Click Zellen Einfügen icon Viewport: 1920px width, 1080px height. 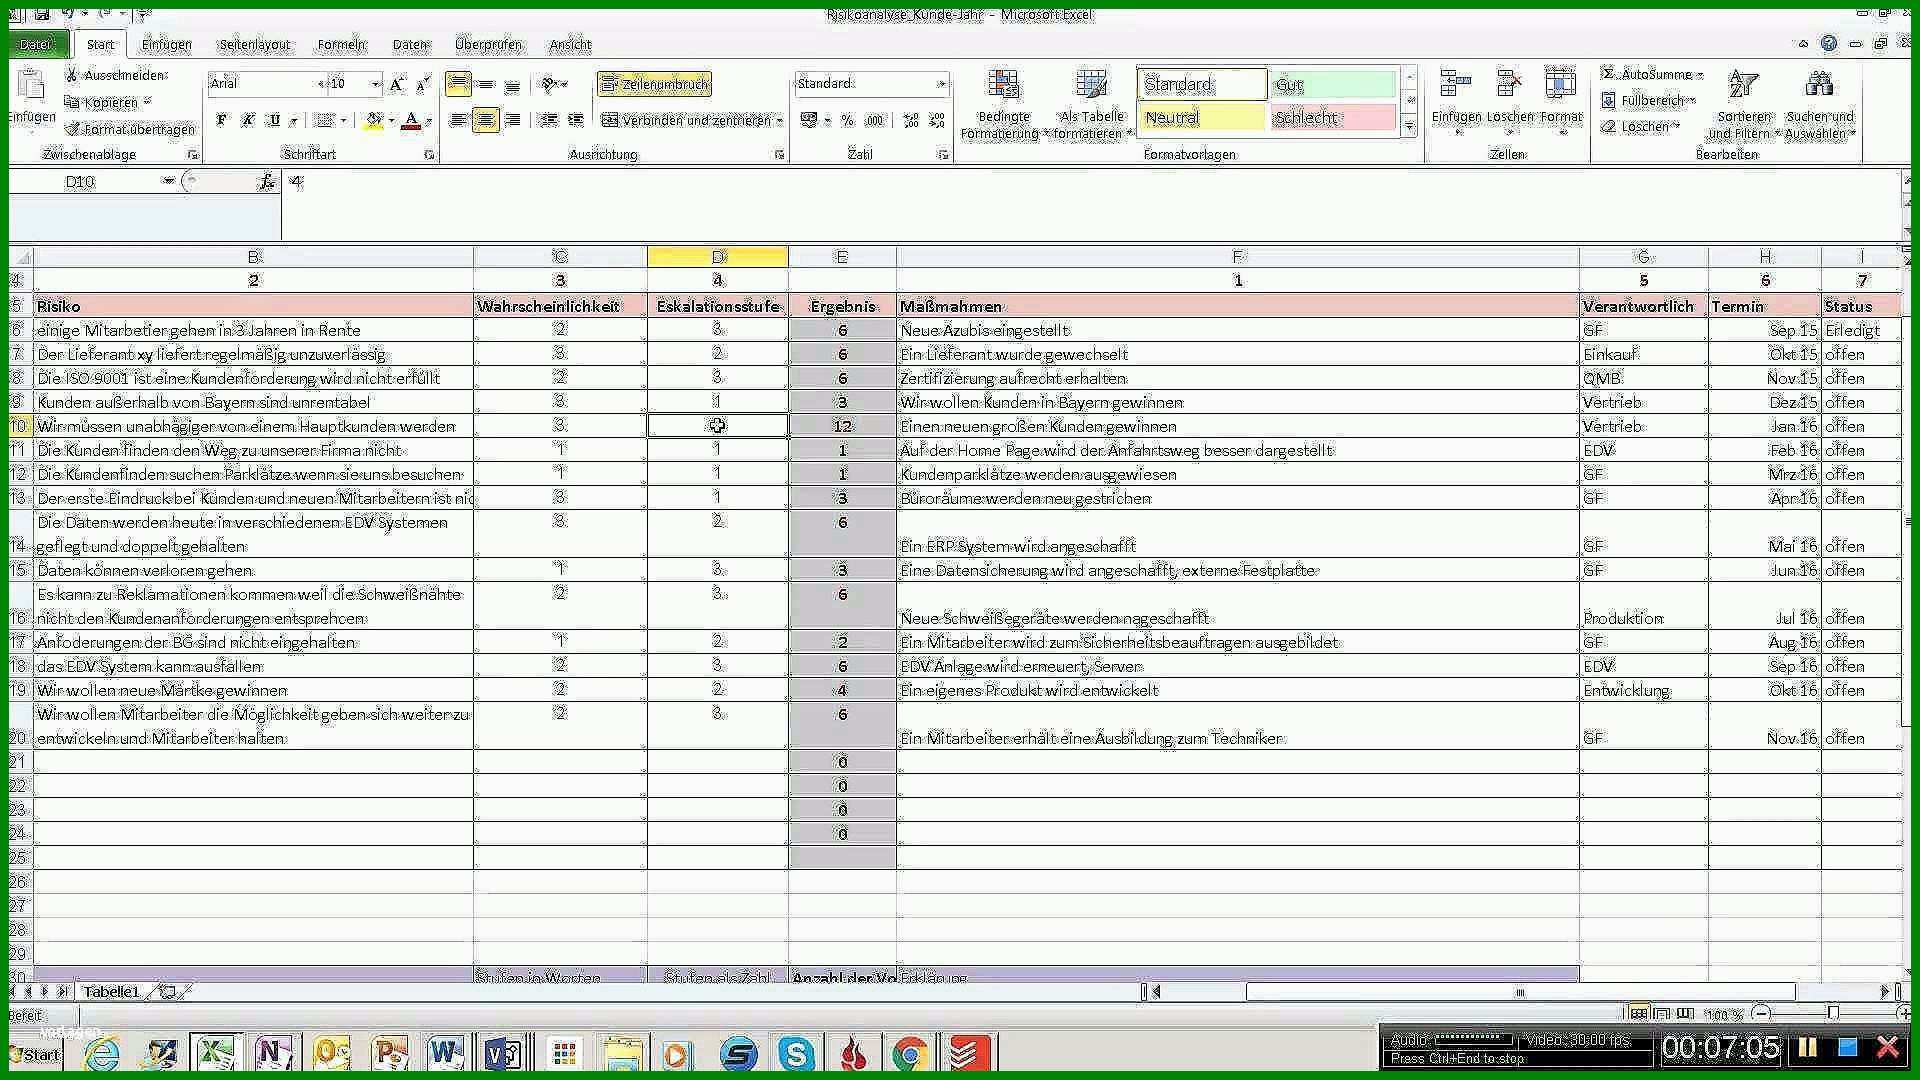click(1456, 84)
